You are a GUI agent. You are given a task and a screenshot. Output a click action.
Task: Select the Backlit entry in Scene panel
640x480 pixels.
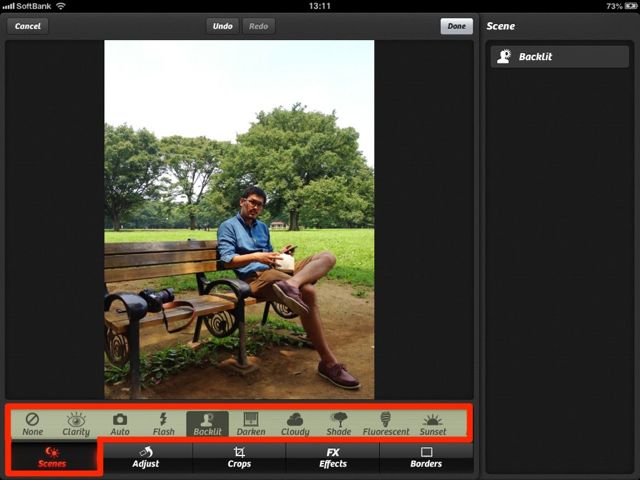[560, 57]
